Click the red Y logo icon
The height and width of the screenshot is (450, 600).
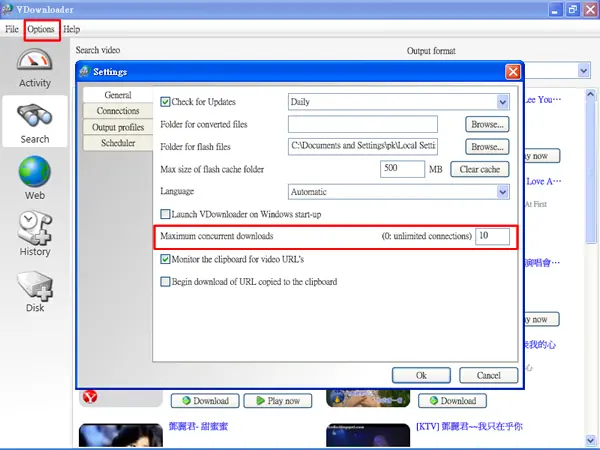90,397
